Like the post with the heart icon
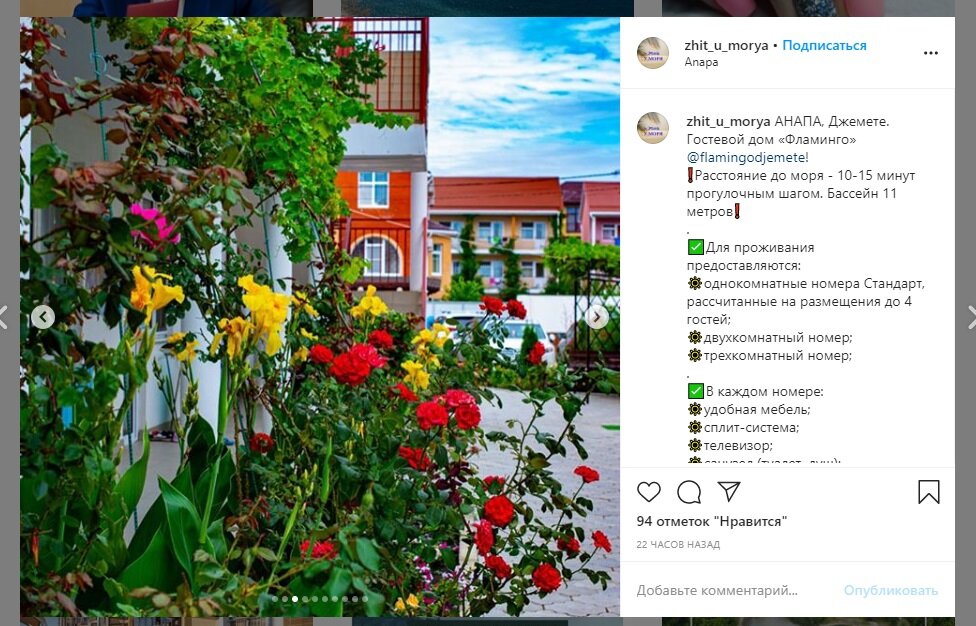 649,492
